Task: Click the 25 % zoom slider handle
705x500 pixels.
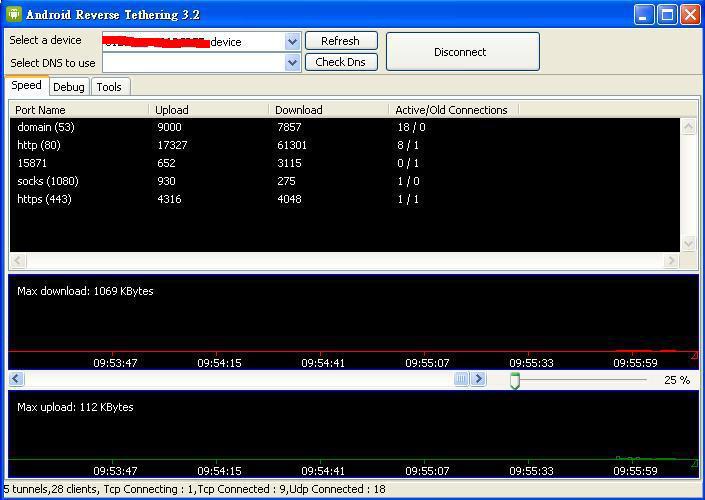Action: pos(515,380)
